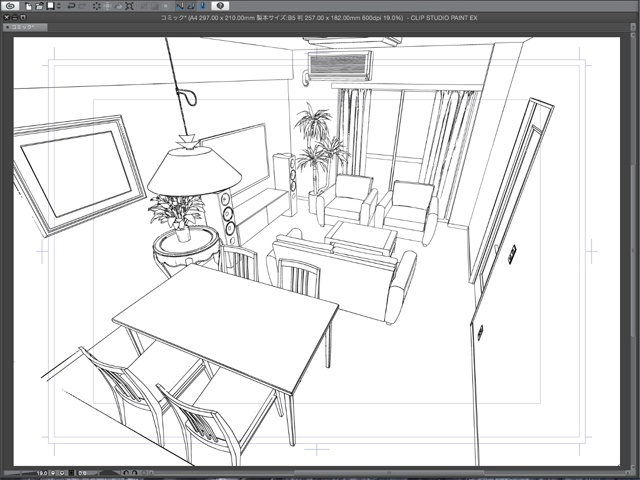
Task: Click the Zoom In button in status bar
Action: point(62,473)
